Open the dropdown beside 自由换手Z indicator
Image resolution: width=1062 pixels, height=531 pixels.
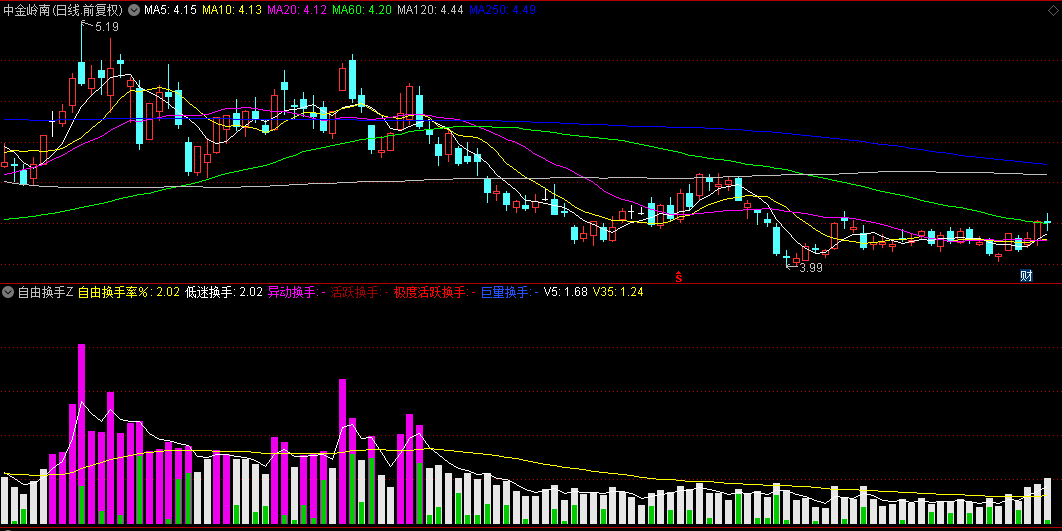(x=8, y=293)
